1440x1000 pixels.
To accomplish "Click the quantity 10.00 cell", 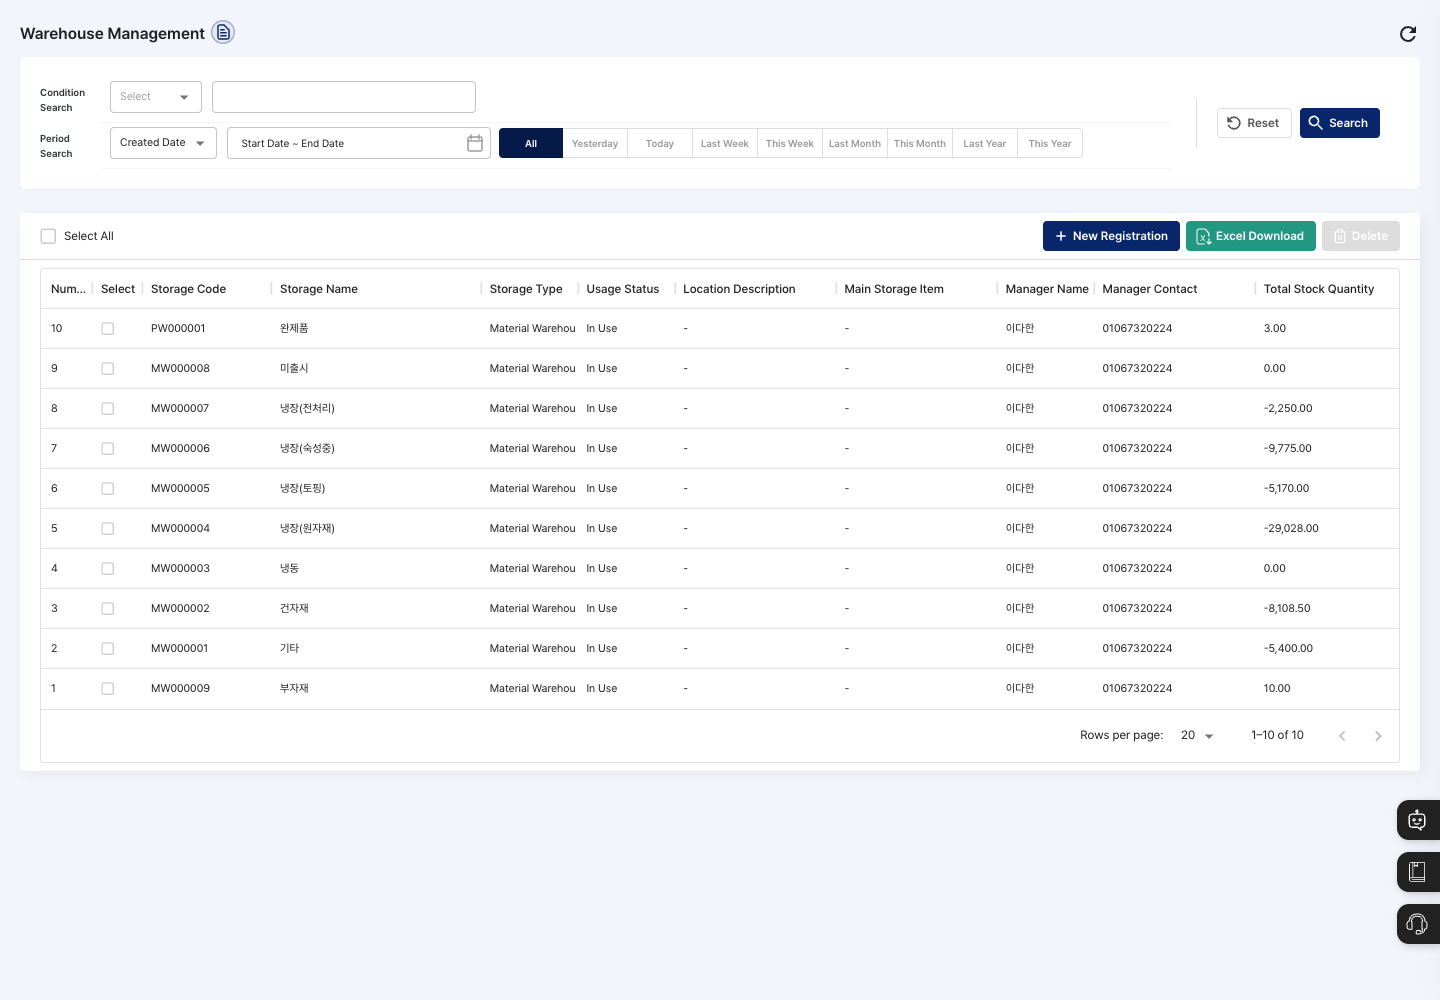I will pyautogui.click(x=1277, y=689).
